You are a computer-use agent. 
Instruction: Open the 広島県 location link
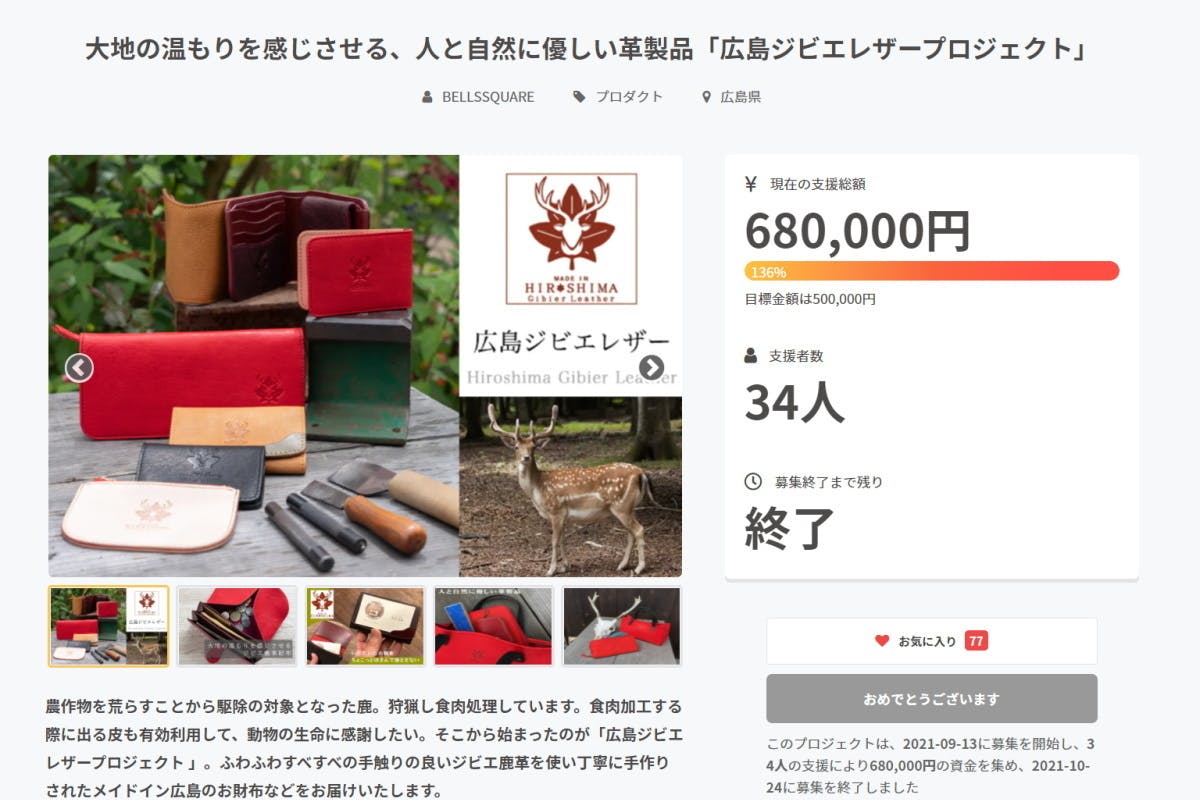741,97
